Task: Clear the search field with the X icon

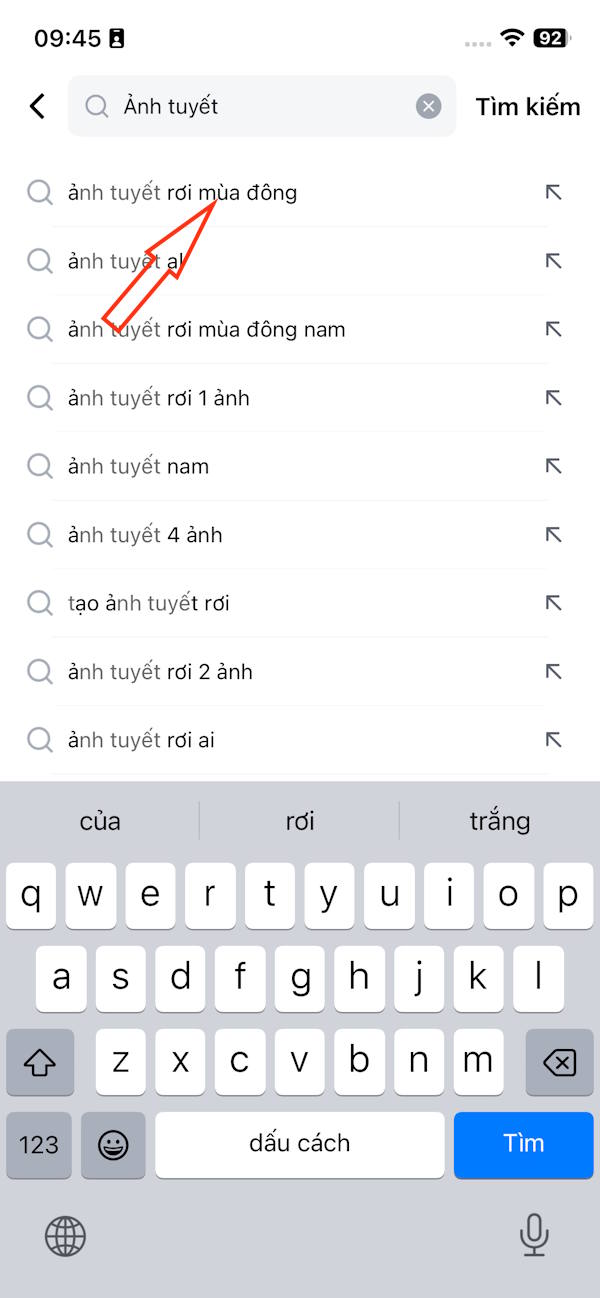Action: coord(428,106)
